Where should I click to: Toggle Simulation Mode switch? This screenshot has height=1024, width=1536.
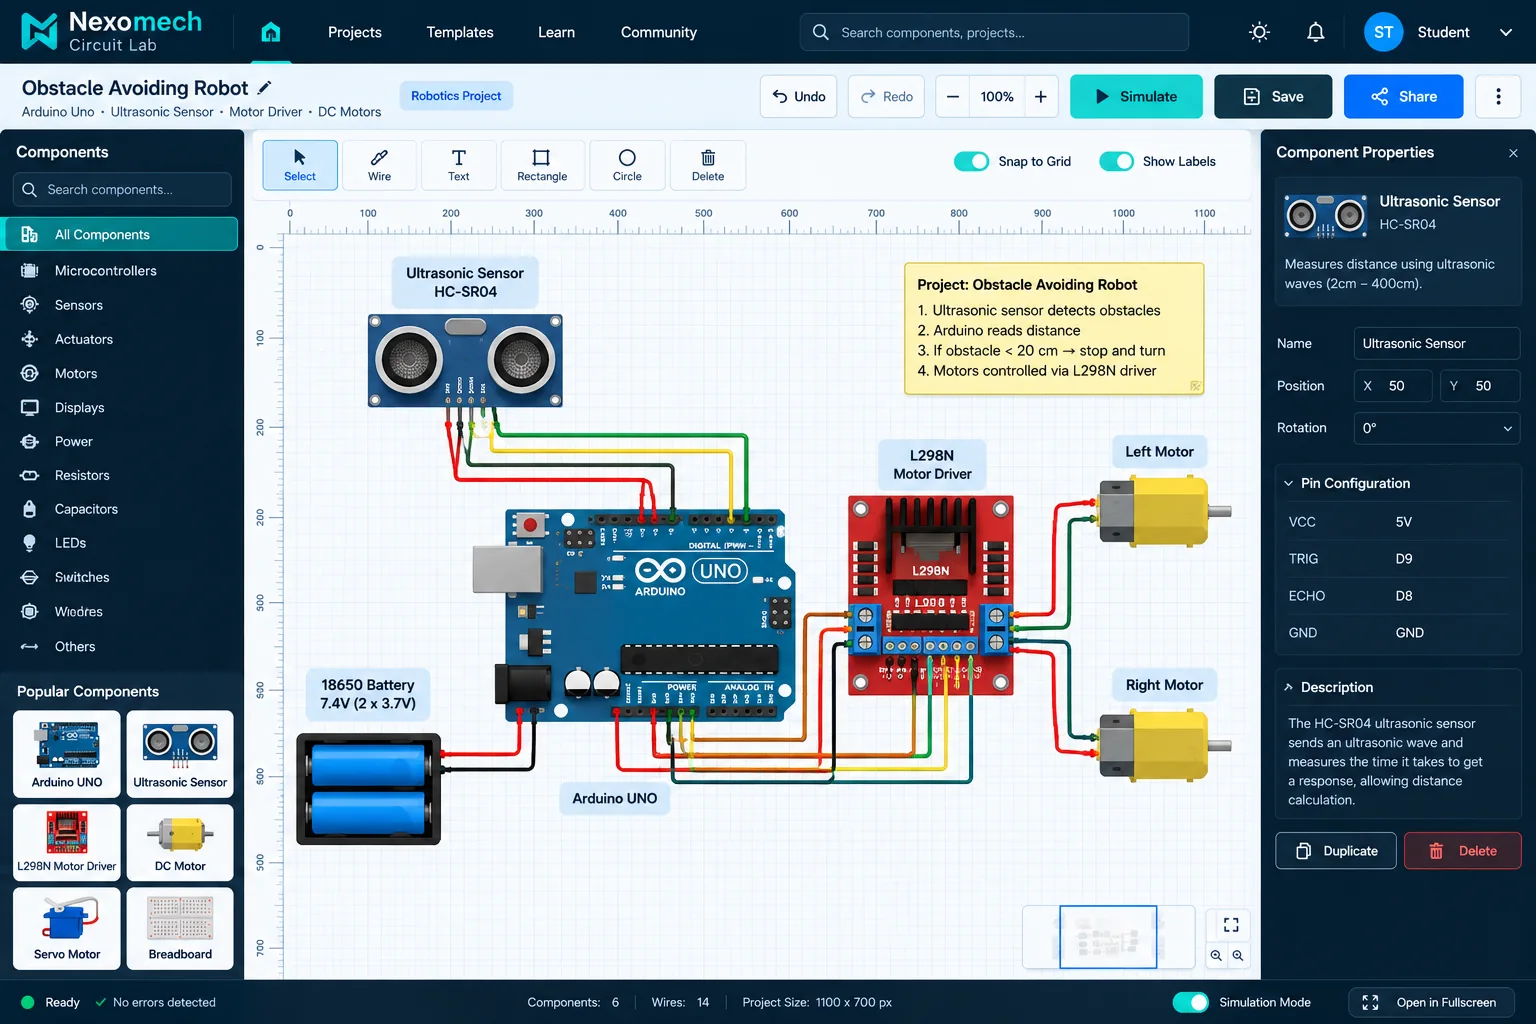1190,1002
